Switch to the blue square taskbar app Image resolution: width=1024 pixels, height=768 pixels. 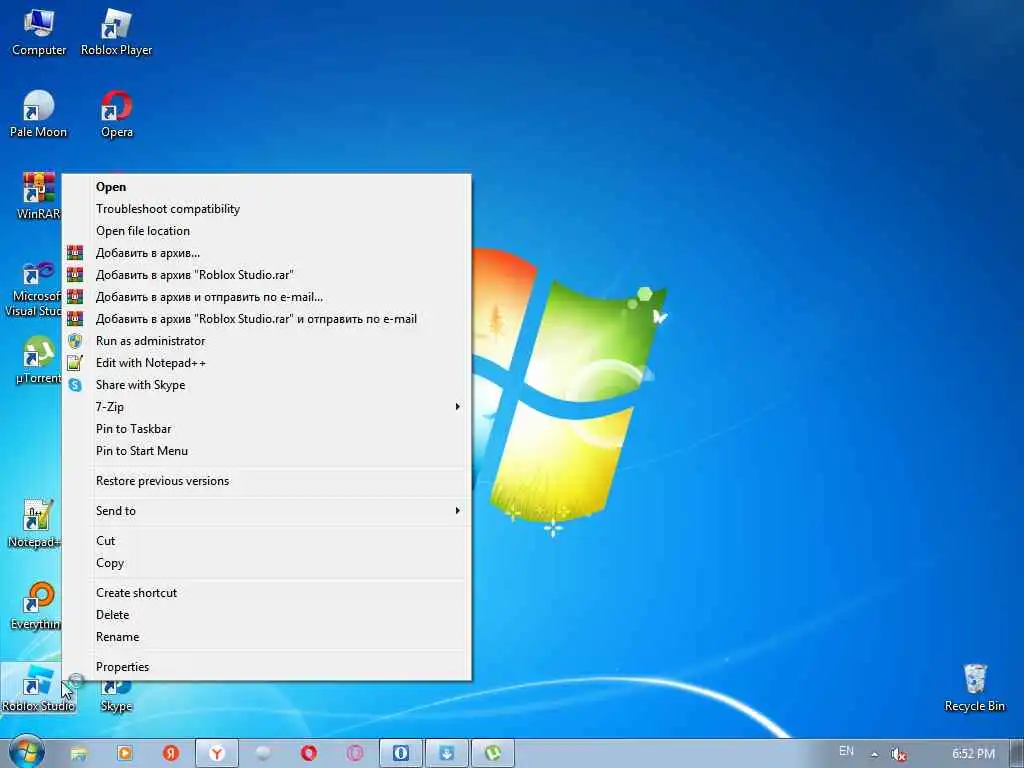point(400,754)
